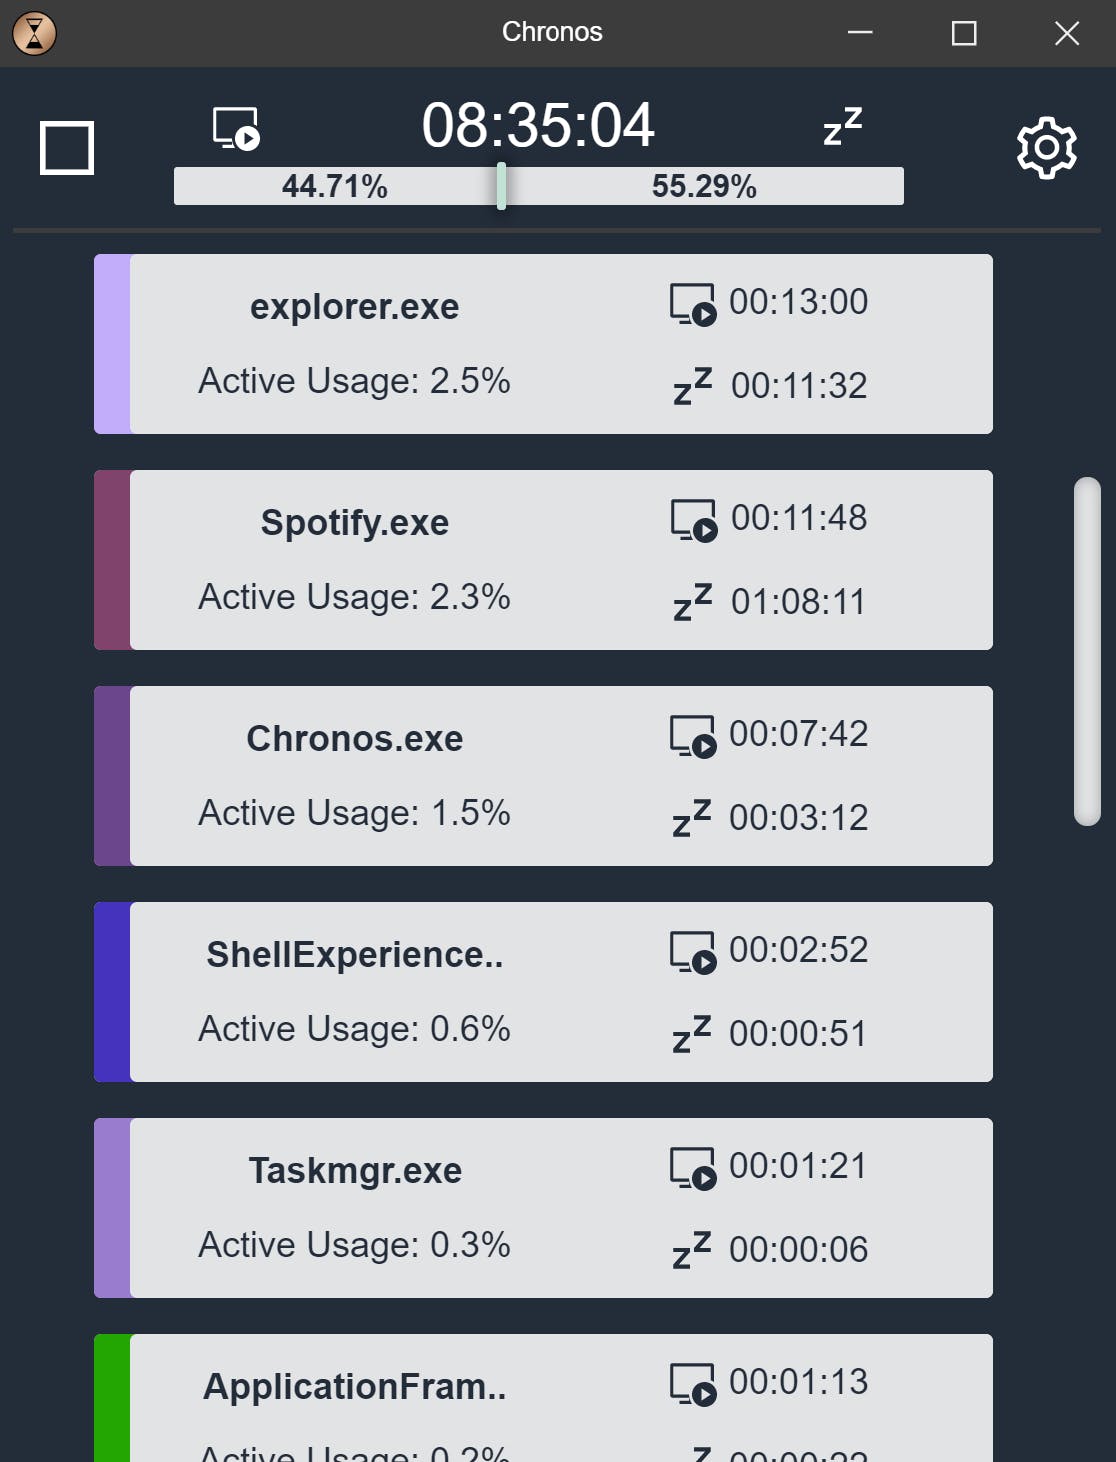Viewport: 1116px width, 1462px height.
Task: Click the light purple explorer.exe color swatch
Action: 112,344
